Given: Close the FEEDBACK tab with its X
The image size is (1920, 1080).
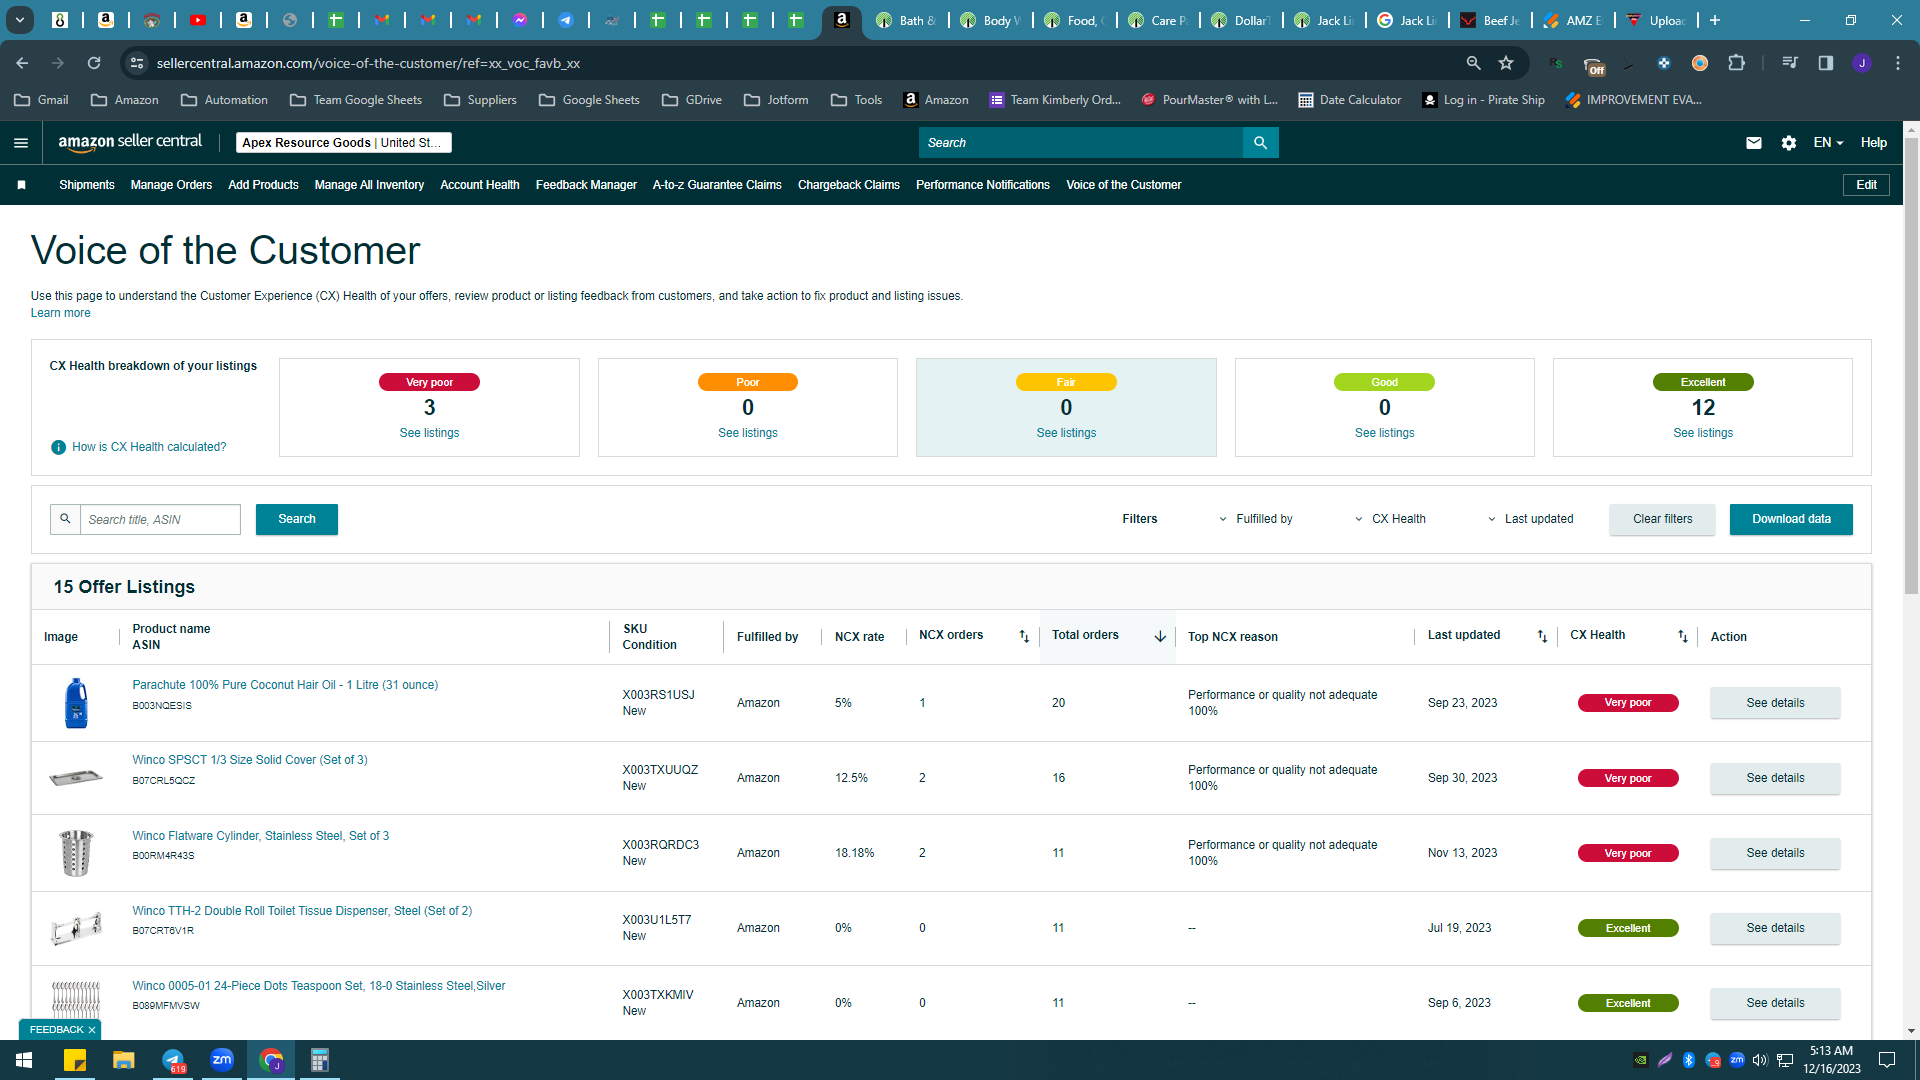Looking at the screenshot, I should click(x=92, y=1030).
